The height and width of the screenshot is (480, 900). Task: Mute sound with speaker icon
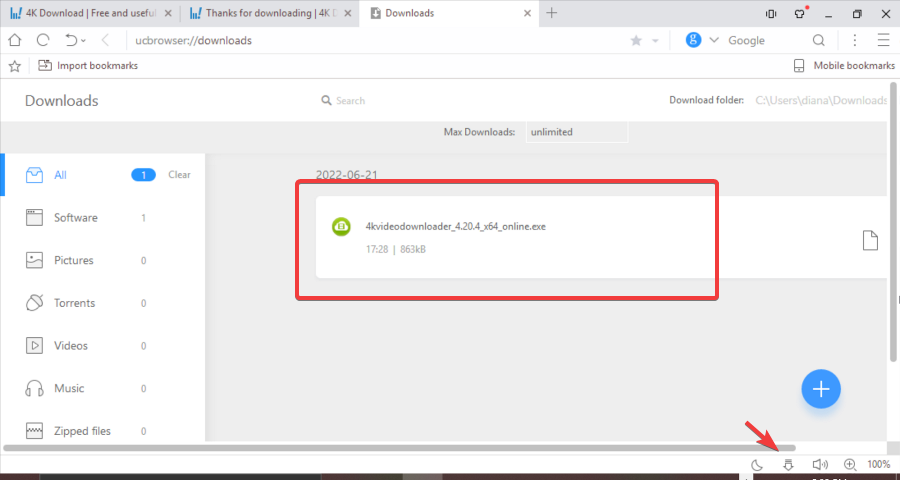[820, 464]
